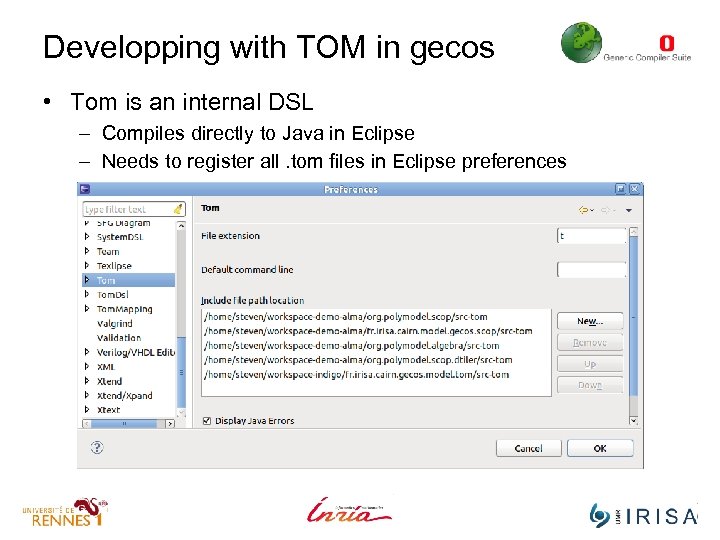Click the Inria logo
The width and height of the screenshot is (720, 540).
[349, 511]
